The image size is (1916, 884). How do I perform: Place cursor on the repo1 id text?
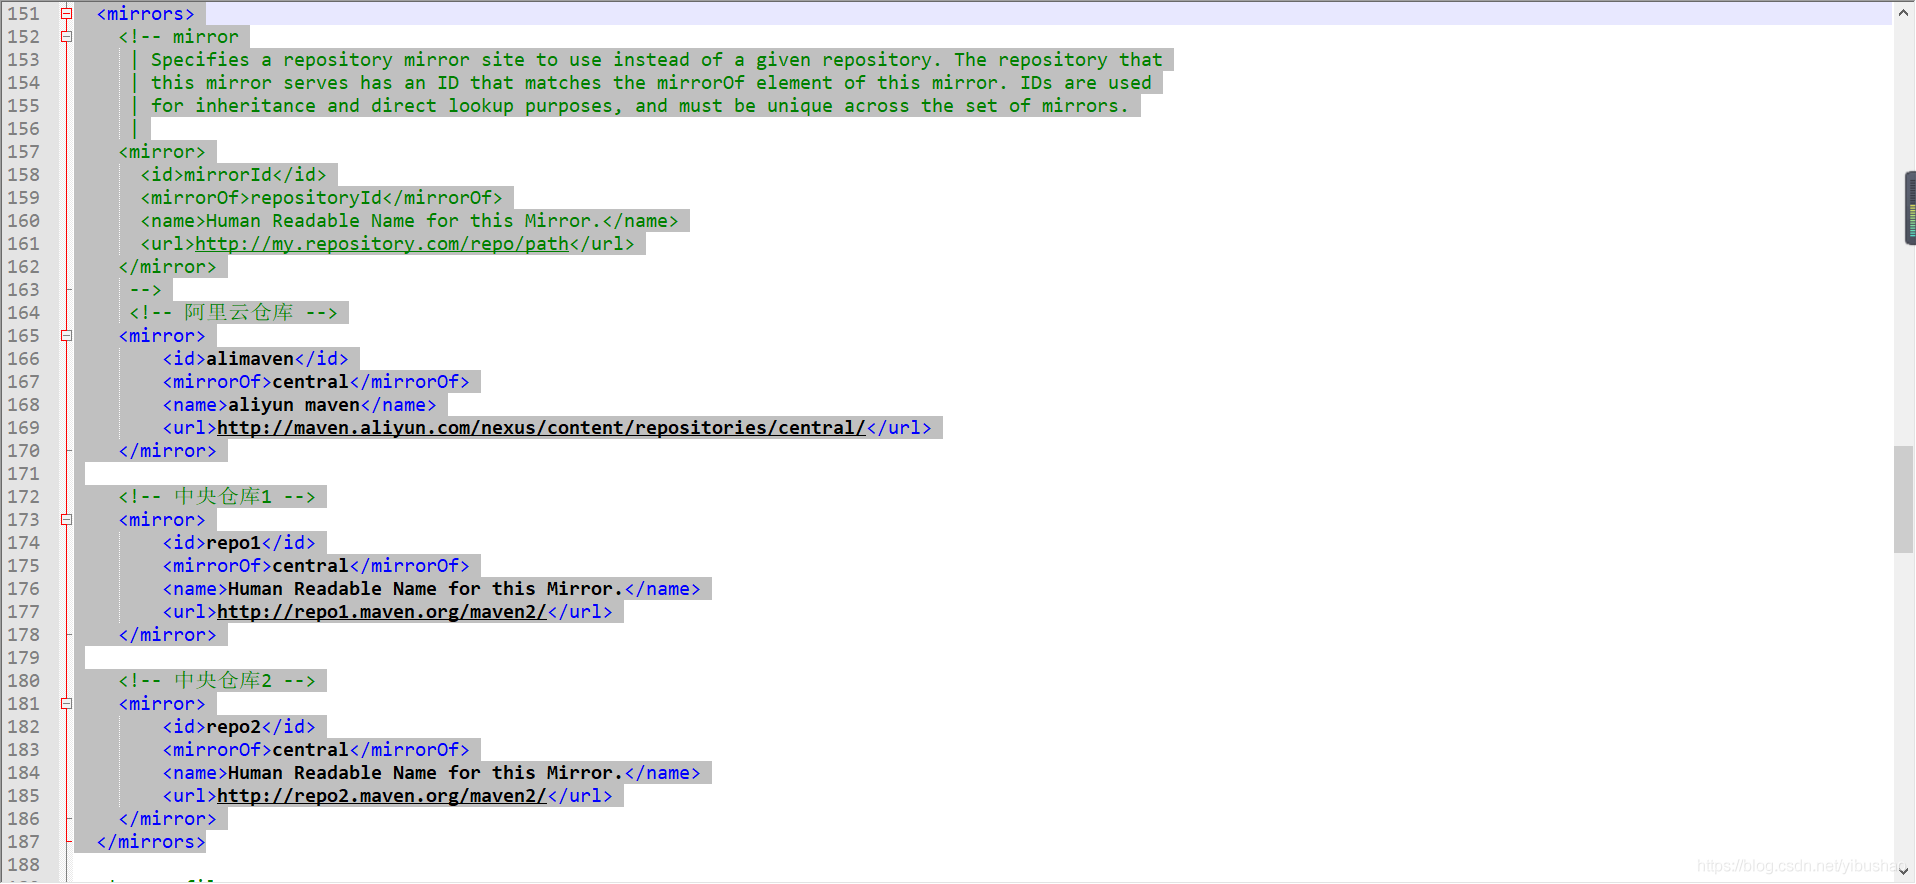(x=233, y=543)
